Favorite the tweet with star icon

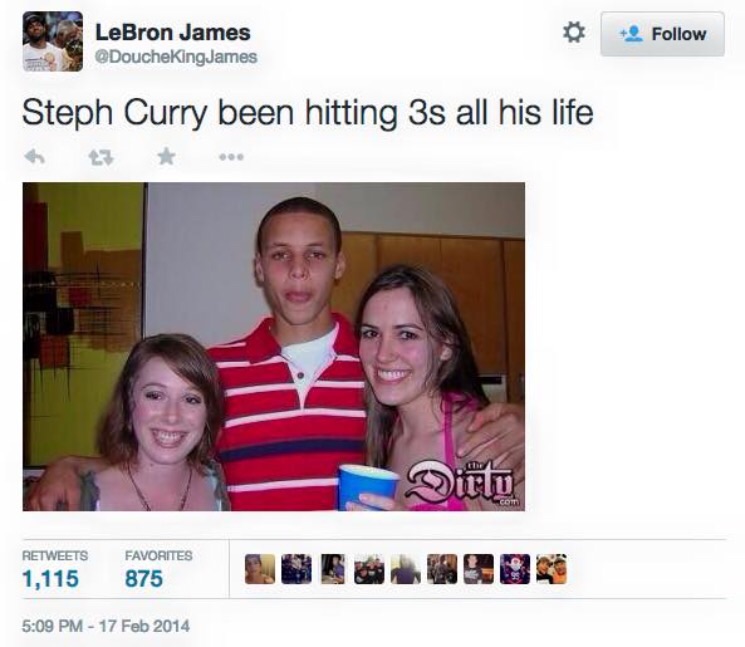[166, 156]
